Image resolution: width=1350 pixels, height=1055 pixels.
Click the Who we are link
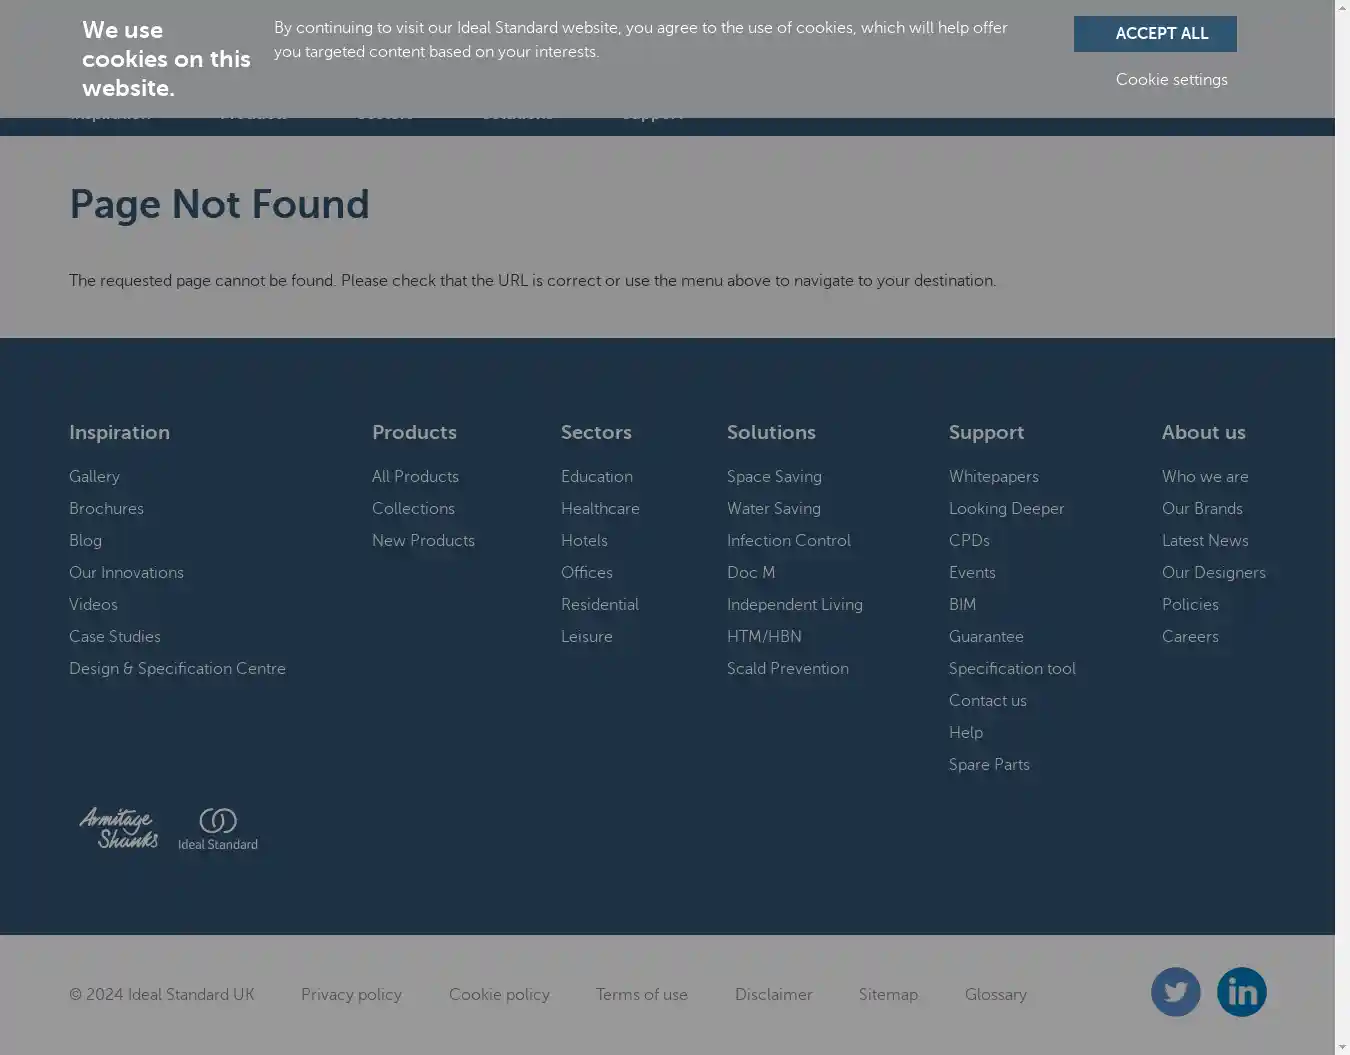1205,477
